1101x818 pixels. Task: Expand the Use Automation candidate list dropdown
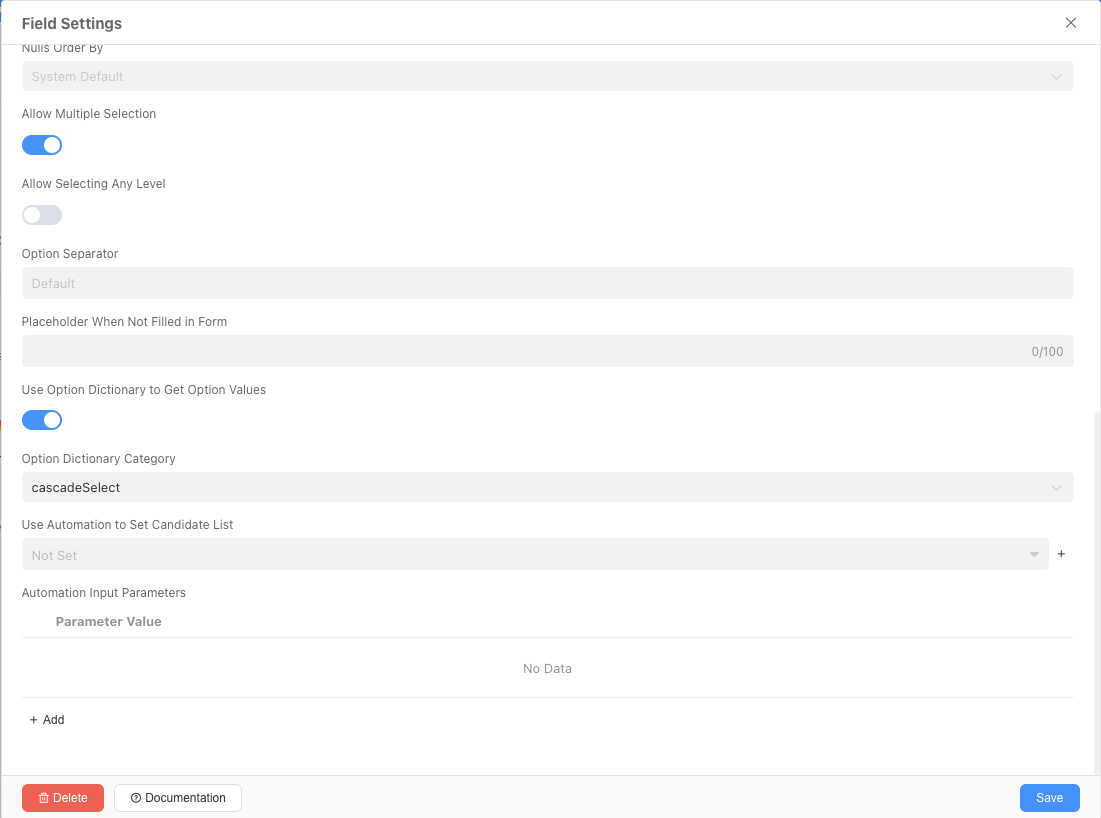point(530,555)
